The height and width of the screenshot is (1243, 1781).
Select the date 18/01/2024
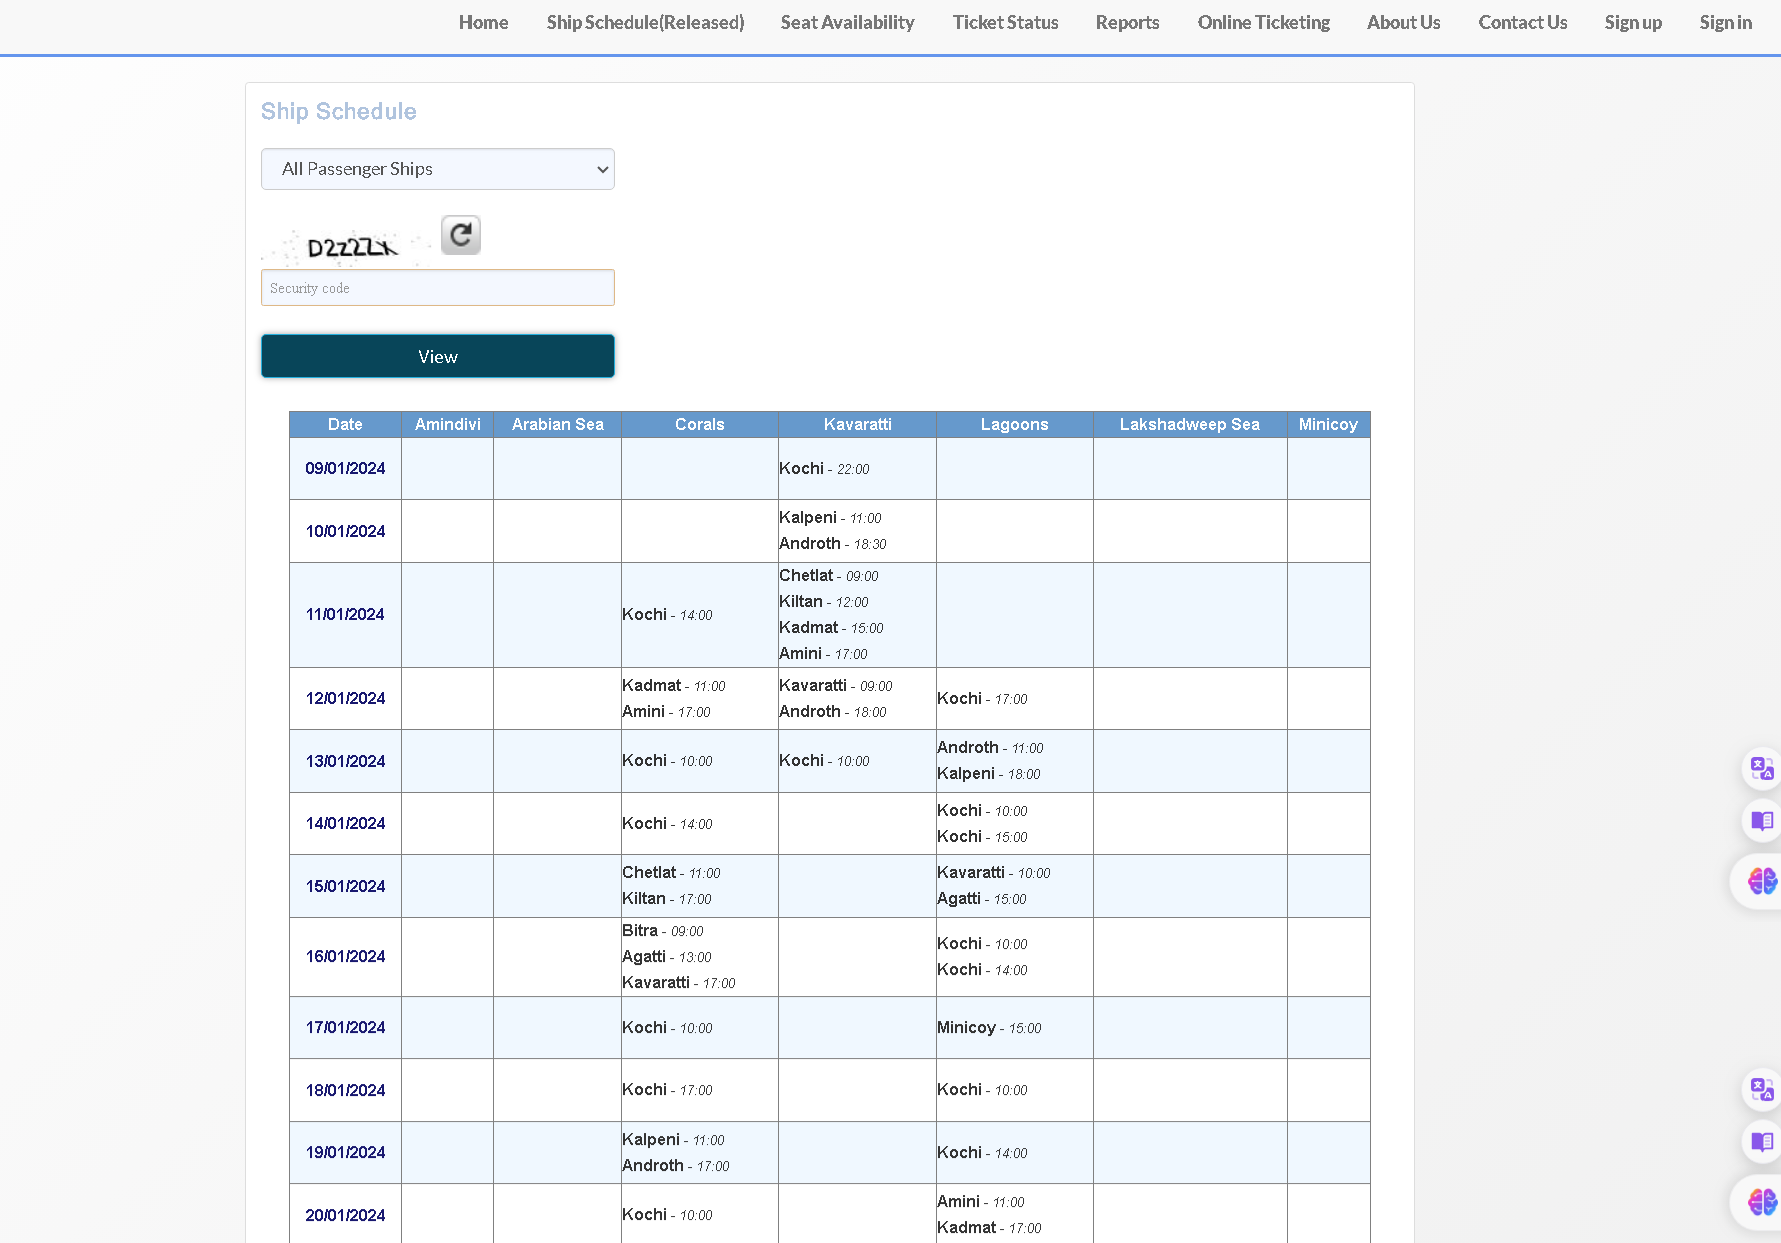click(345, 1090)
